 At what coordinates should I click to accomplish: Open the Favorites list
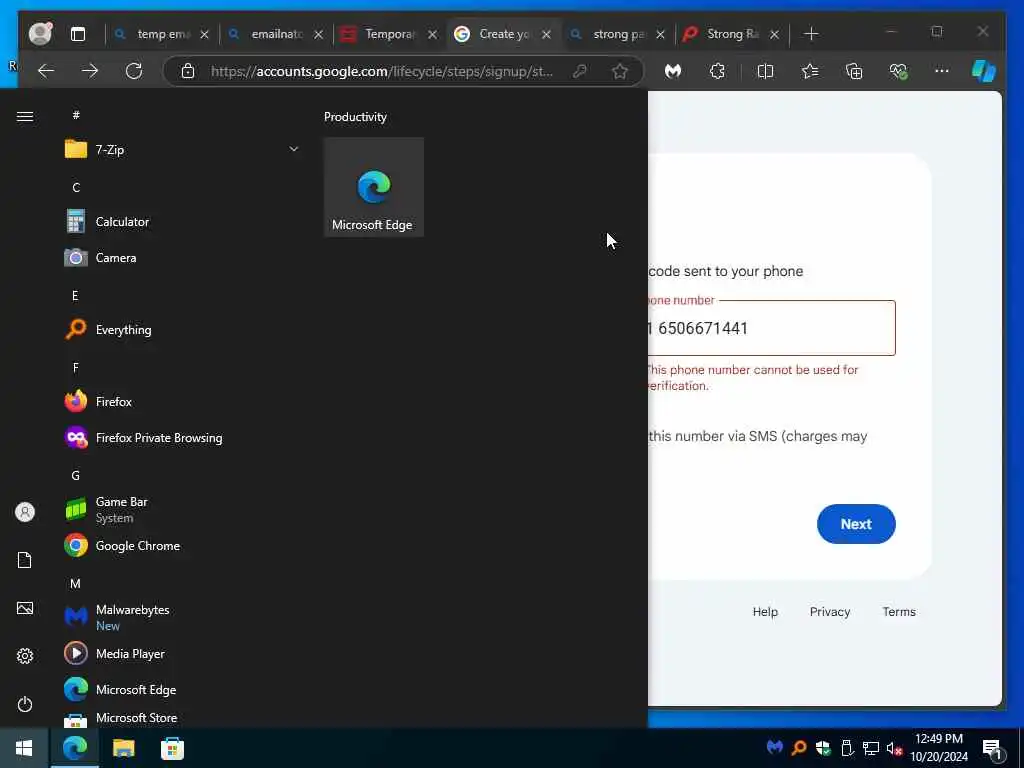(x=810, y=71)
